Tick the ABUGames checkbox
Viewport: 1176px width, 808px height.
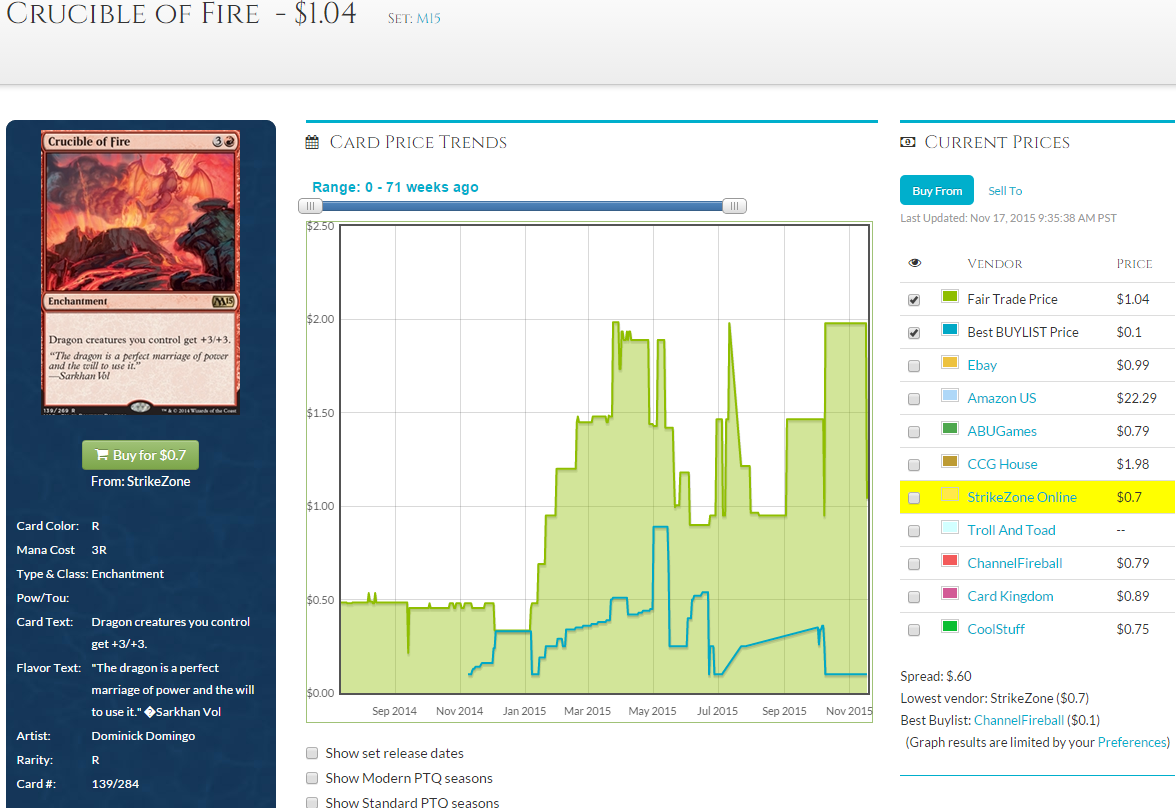click(914, 431)
